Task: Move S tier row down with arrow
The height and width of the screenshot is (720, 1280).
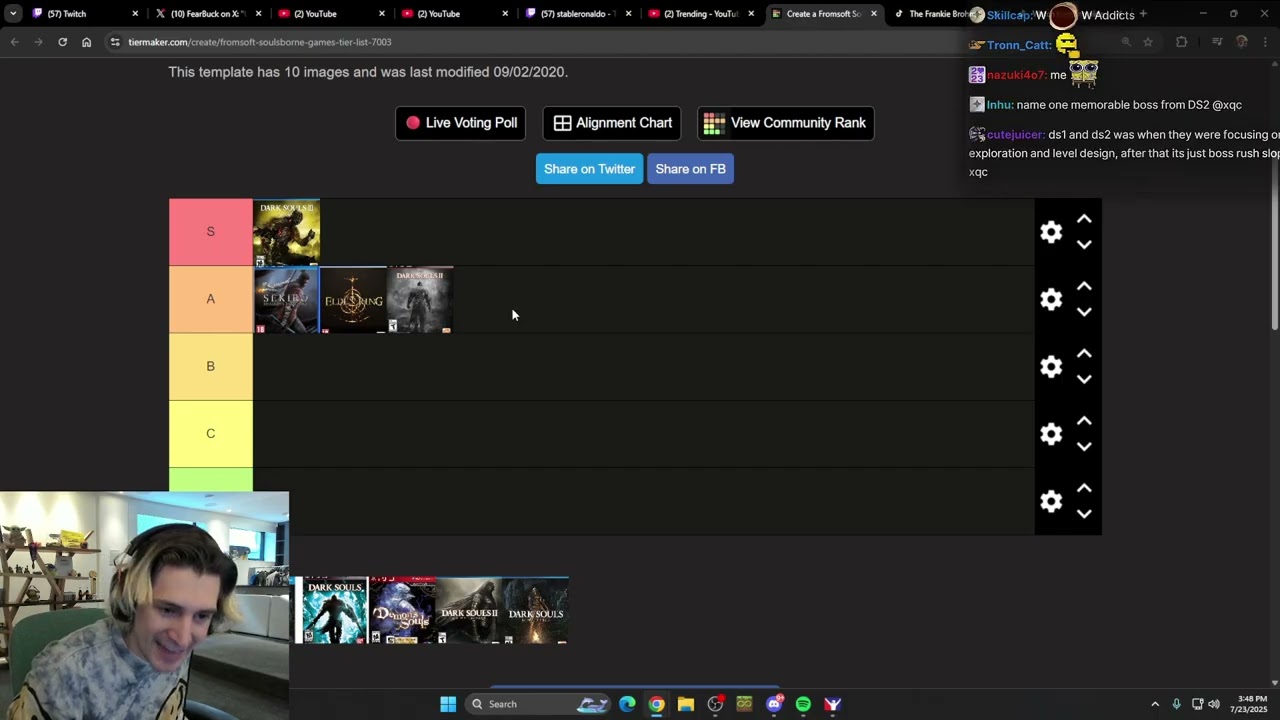Action: [1084, 245]
